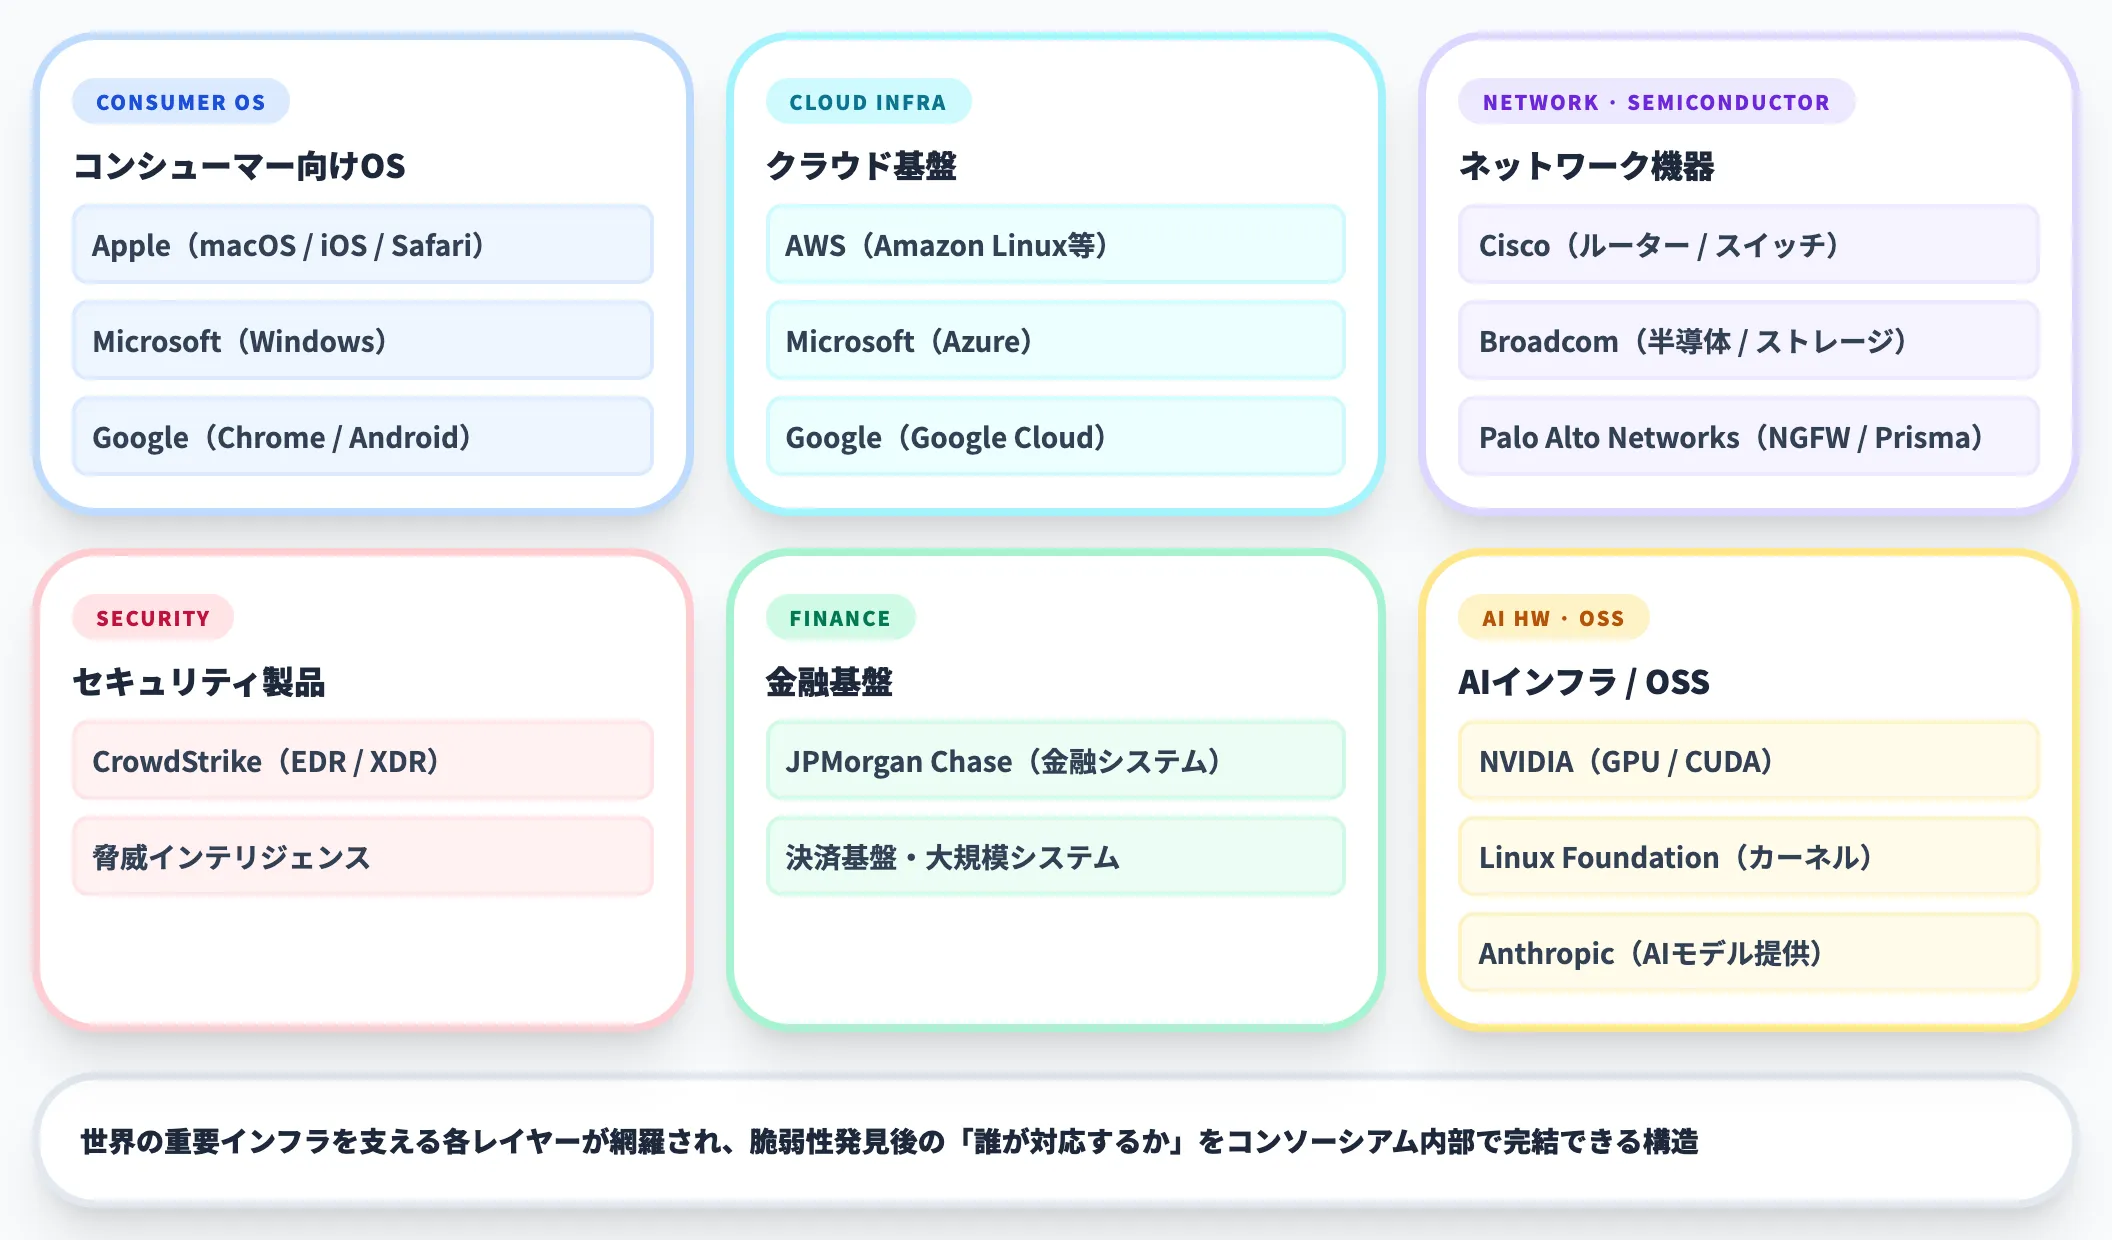Select the AIインフラ / OSS heading
Image resolution: width=2112 pixels, height=1240 pixels.
1584,682
